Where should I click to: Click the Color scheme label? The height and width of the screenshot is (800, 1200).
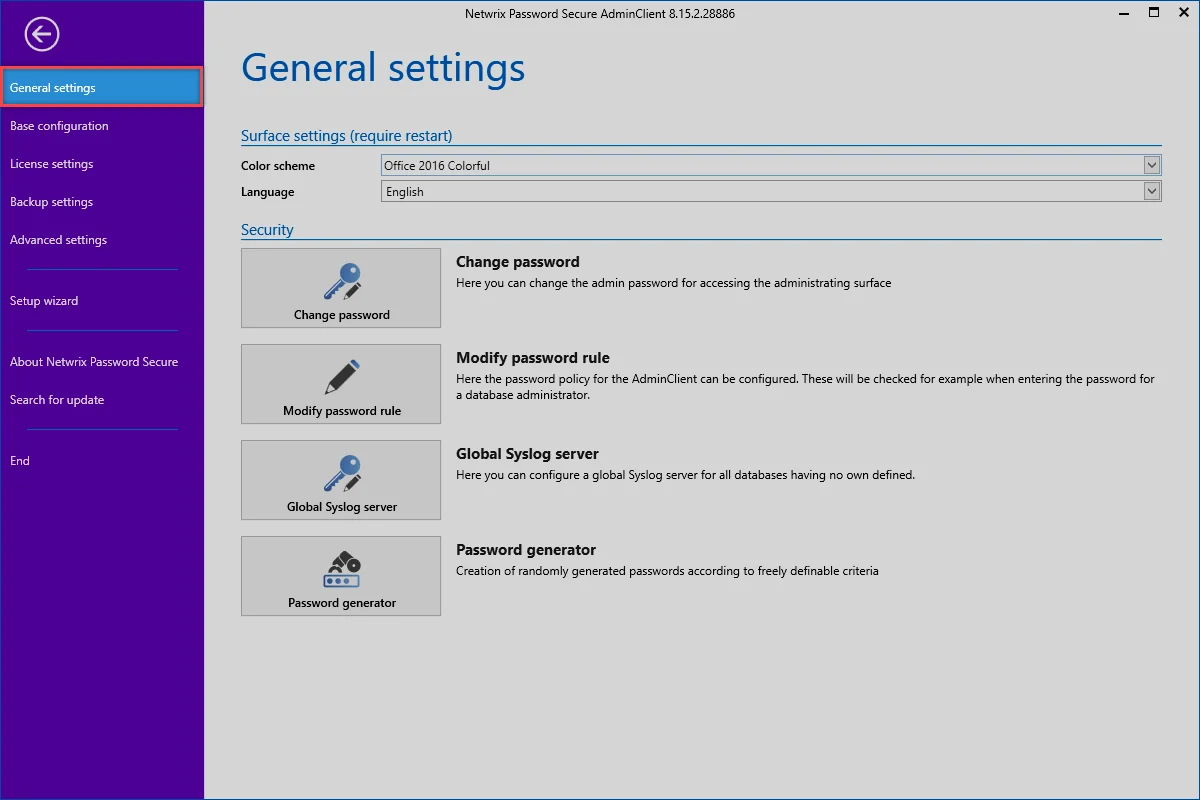278,166
